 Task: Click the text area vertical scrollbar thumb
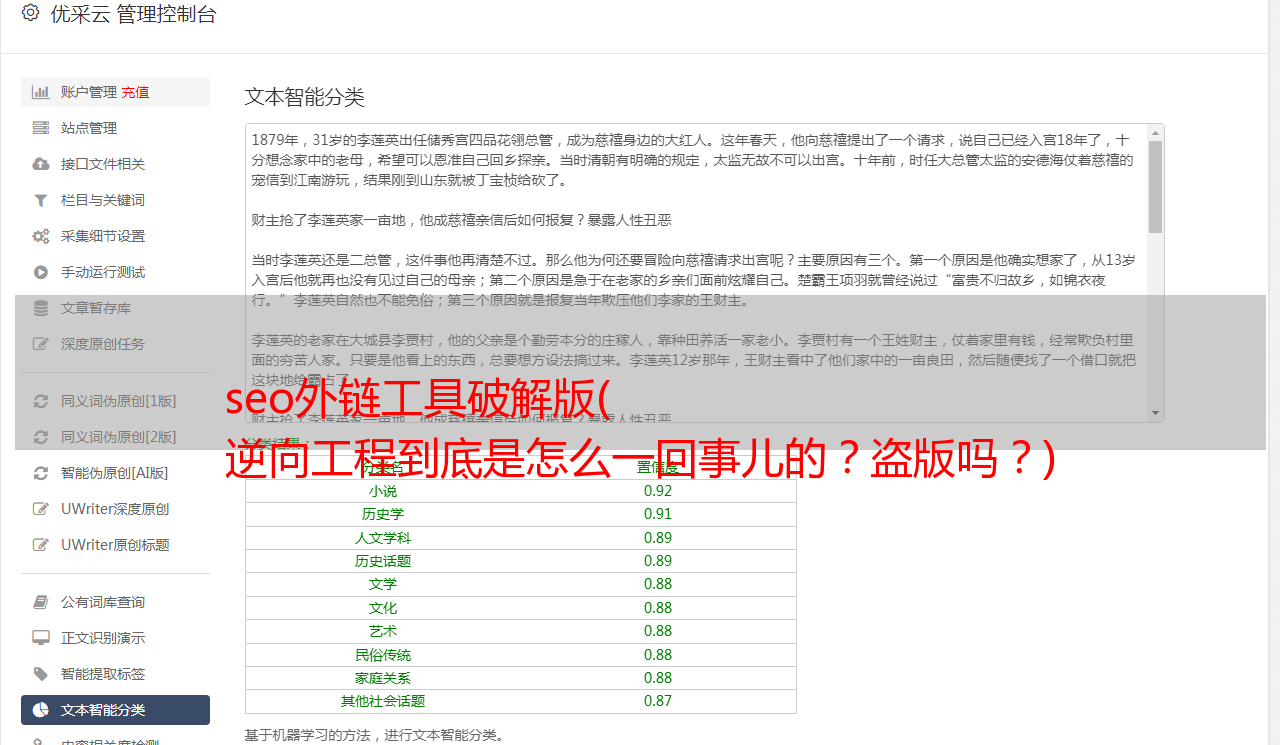[1155, 187]
